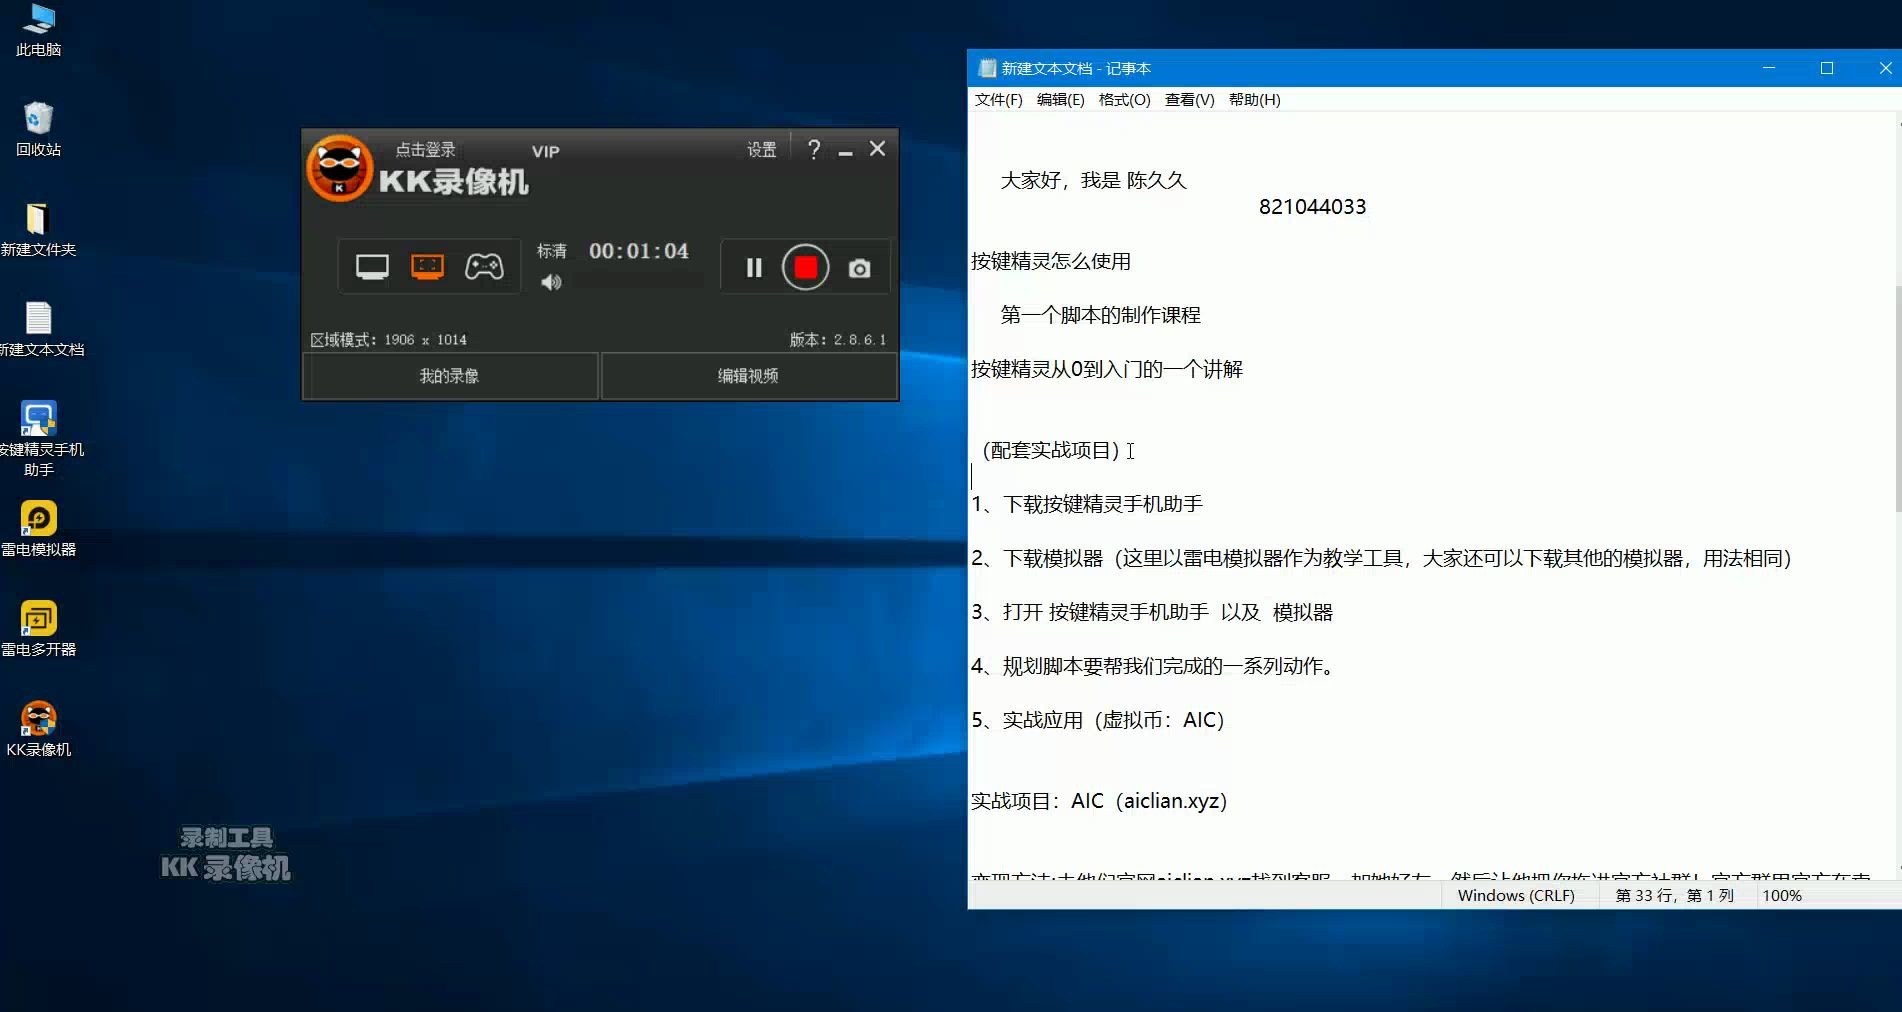Pause the KK recording
The image size is (1902, 1012).
click(754, 268)
